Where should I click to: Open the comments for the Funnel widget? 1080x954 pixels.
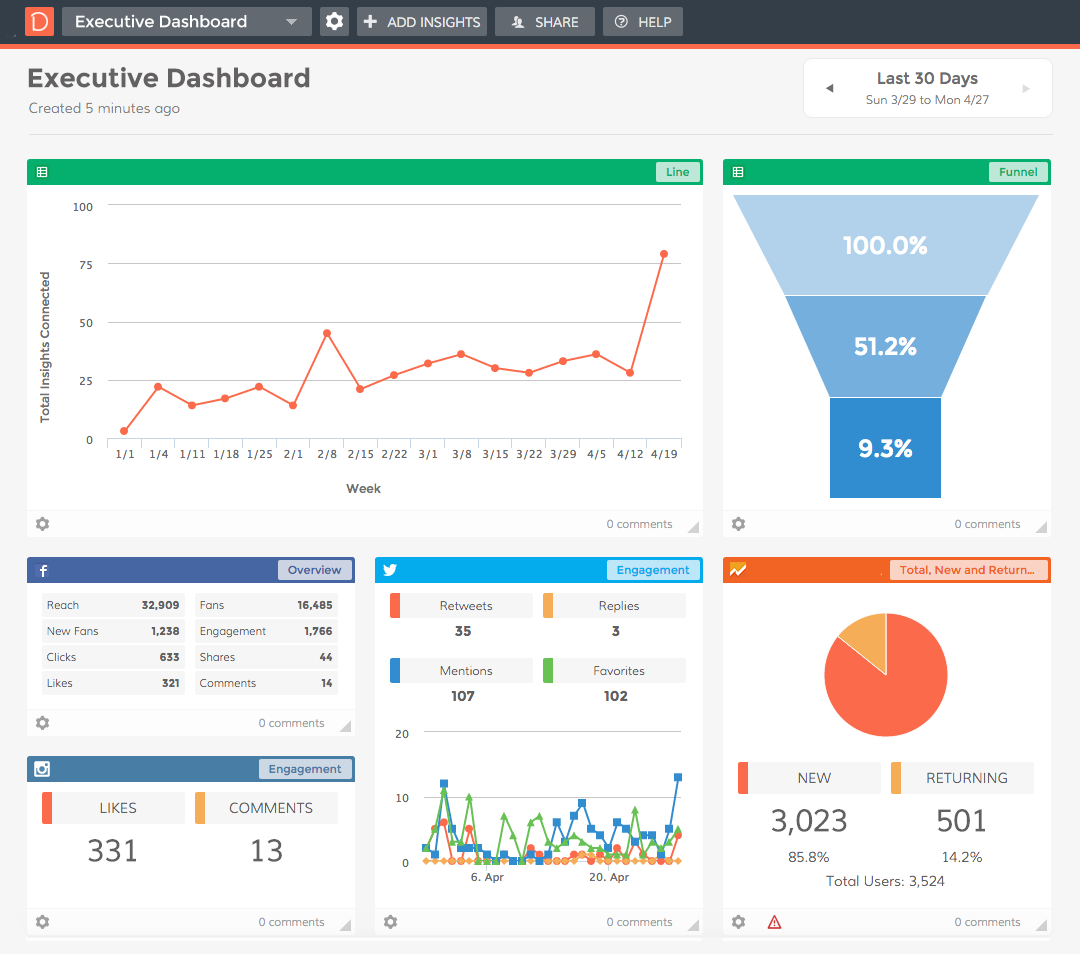pyautogui.click(x=987, y=523)
